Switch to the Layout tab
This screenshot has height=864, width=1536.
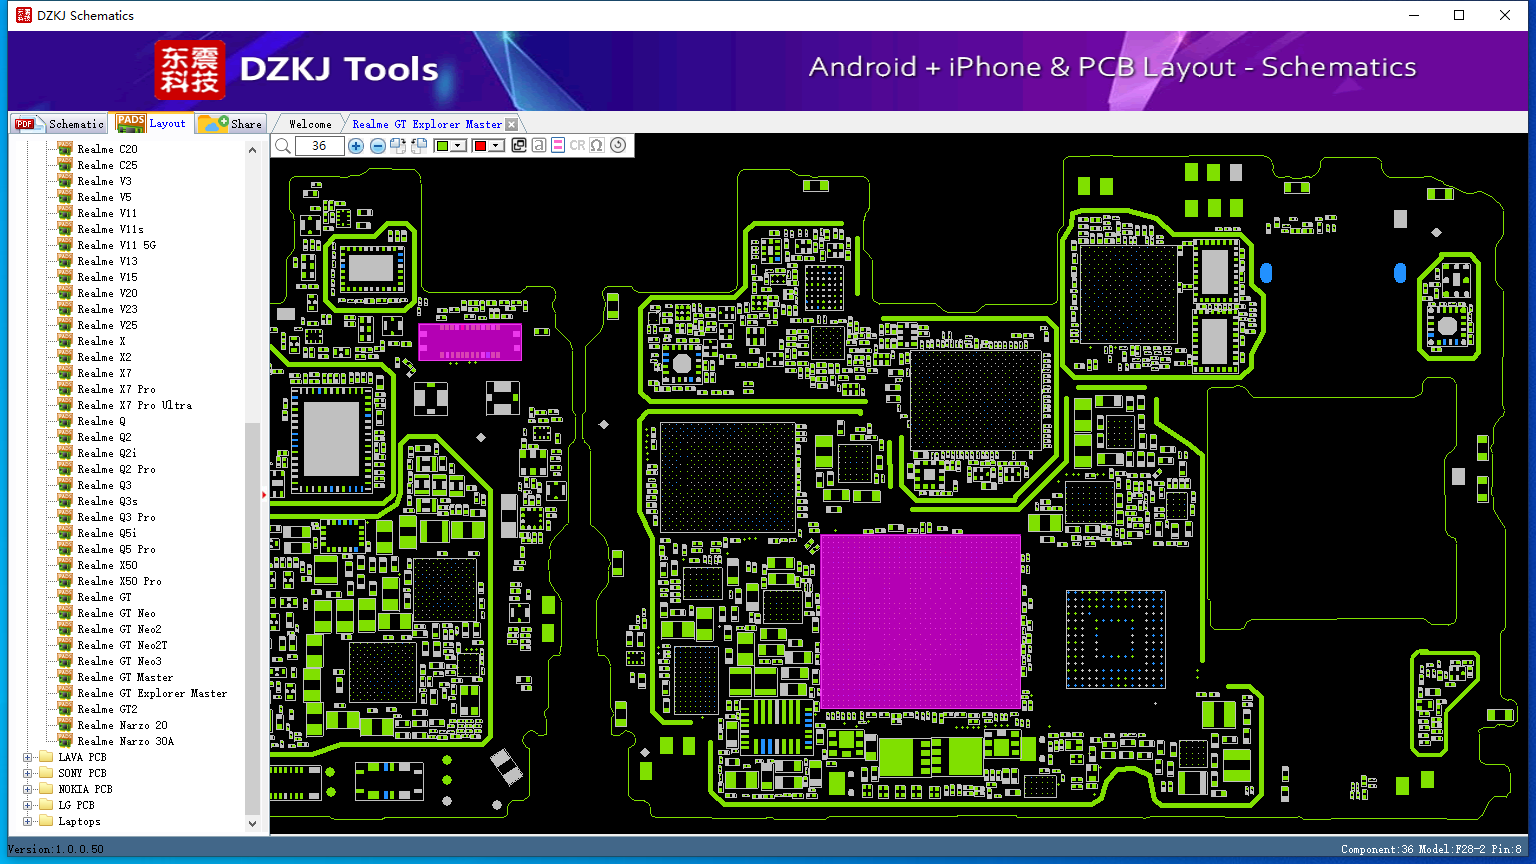coord(151,123)
